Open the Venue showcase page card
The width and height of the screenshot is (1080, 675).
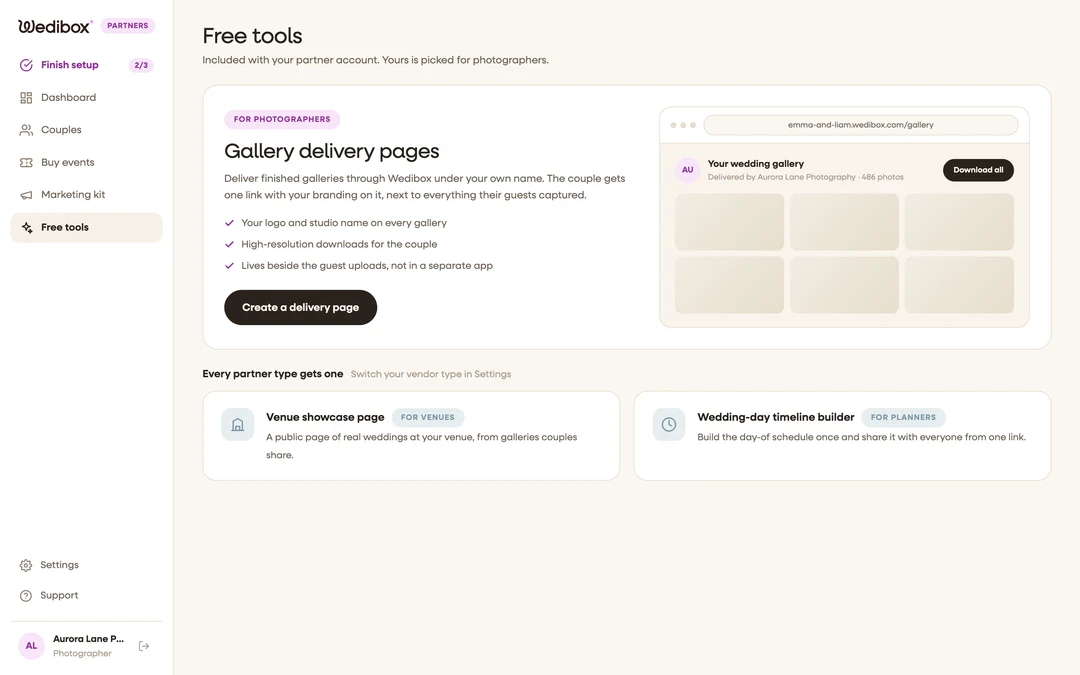pos(411,436)
